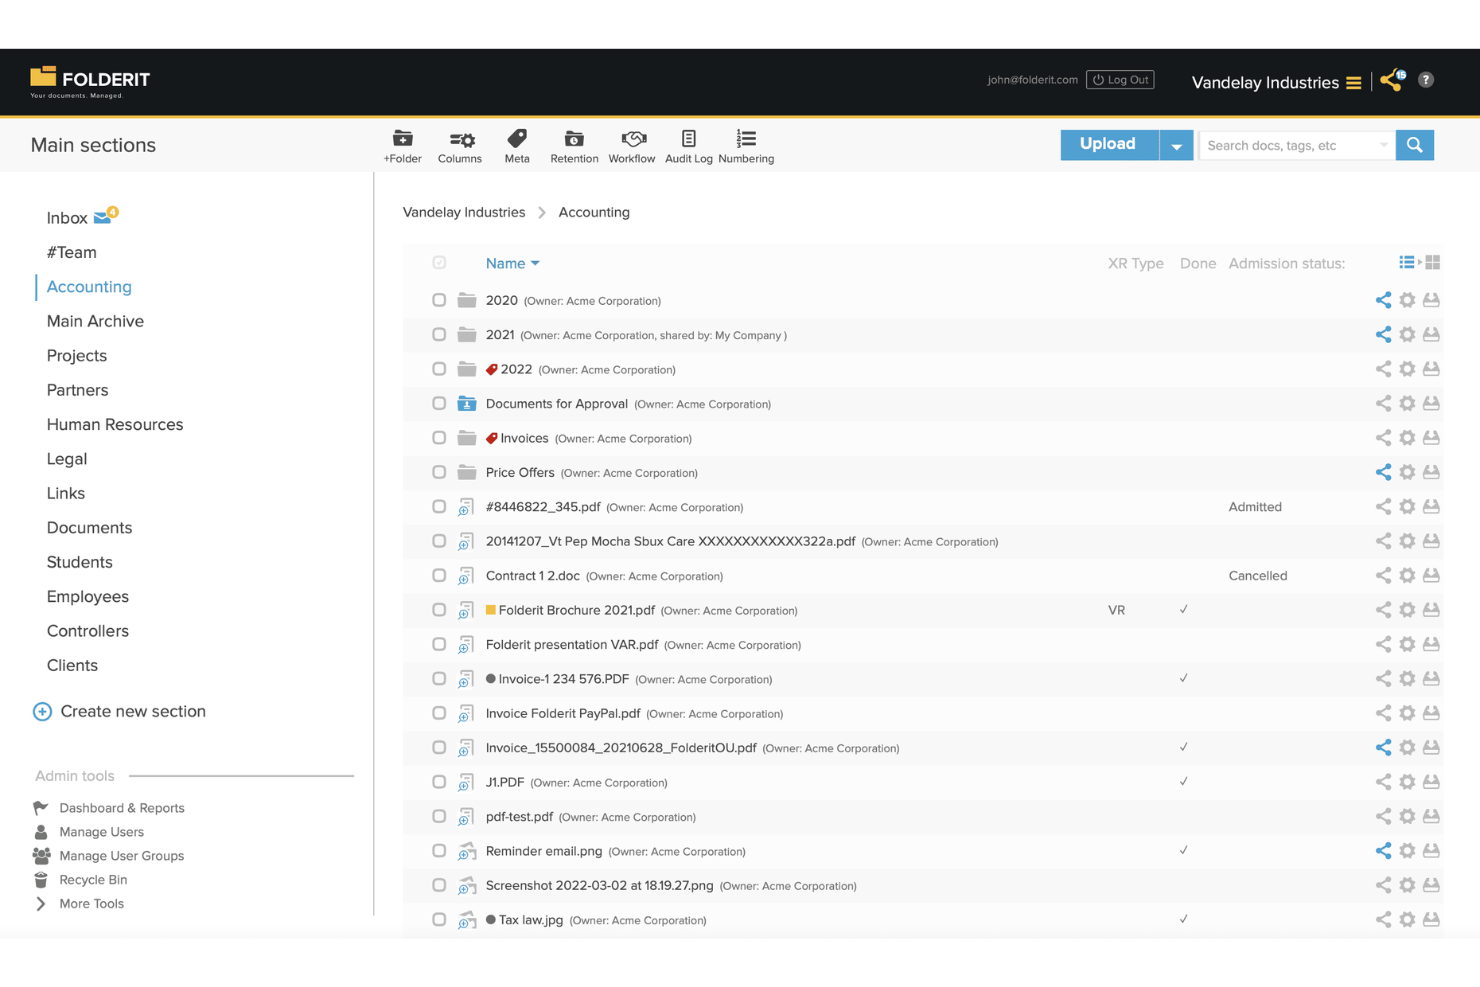Expand More Tools in Admin tools
The image size is (1480, 987).
click(x=91, y=903)
